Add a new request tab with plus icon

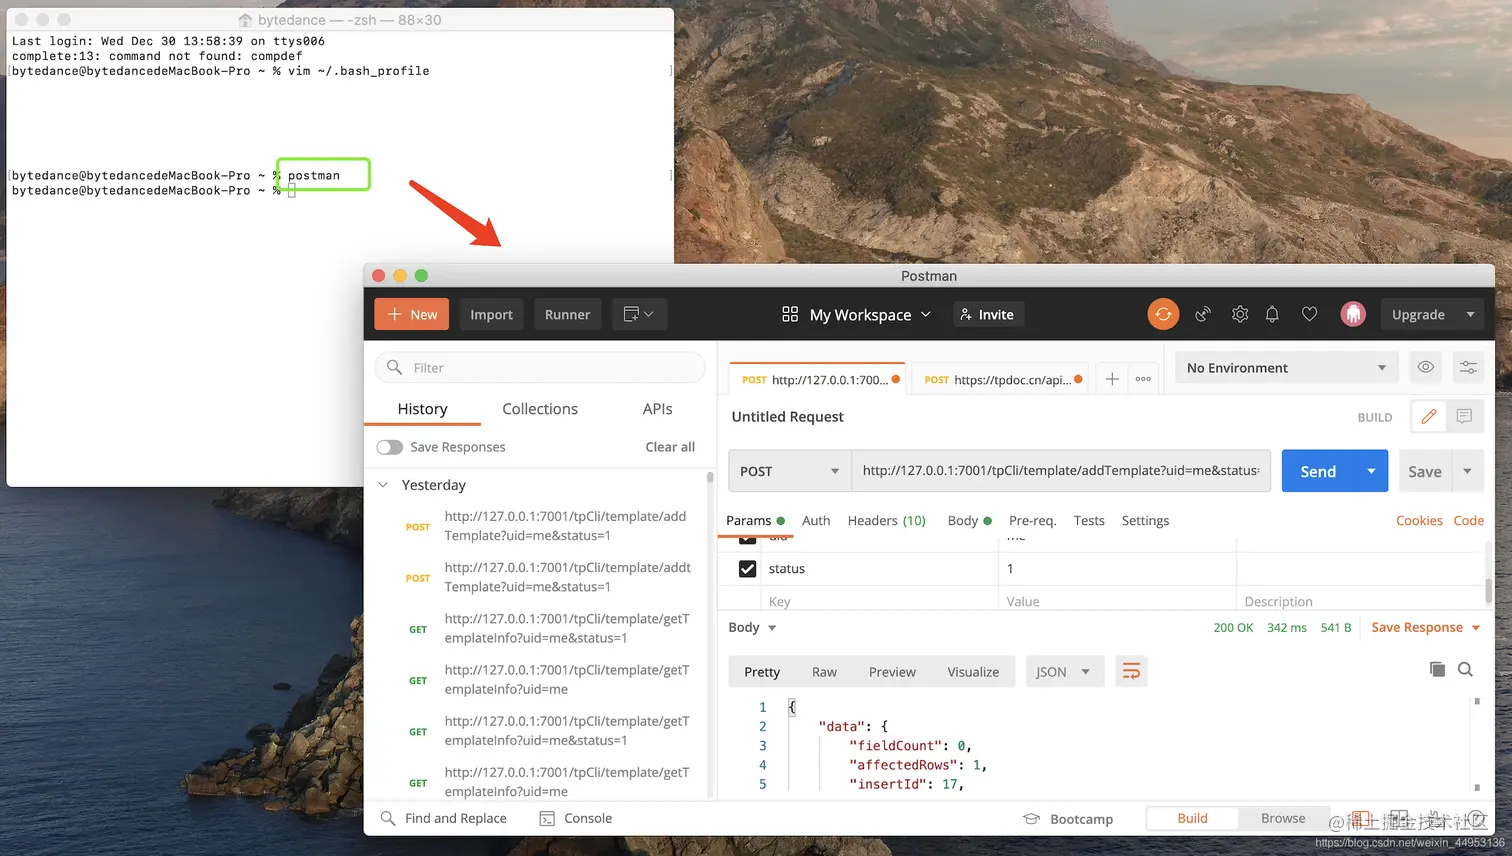pyautogui.click(x=1112, y=379)
